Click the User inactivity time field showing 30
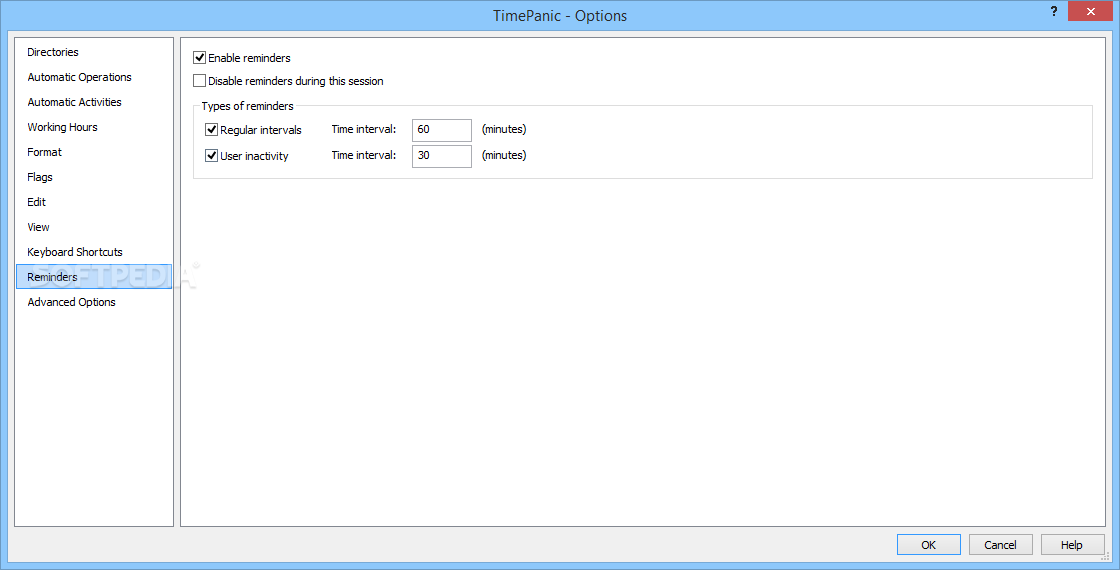The width and height of the screenshot is (1120, 570). 441,156
